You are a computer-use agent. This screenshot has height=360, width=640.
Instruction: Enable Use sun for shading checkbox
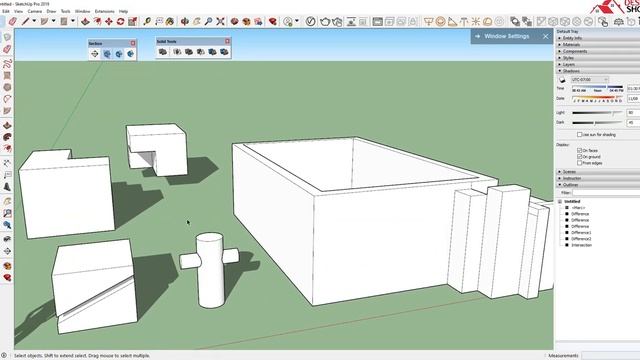coord(579,134)
